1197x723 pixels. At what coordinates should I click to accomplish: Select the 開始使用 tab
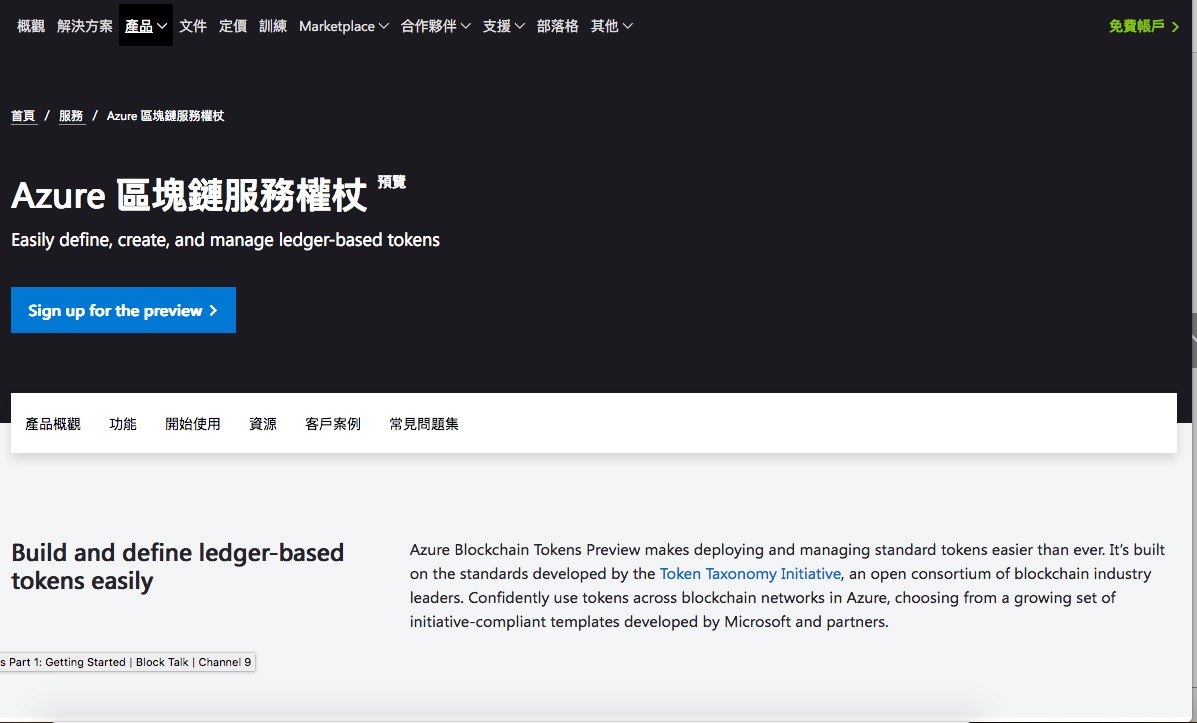tap(192, 424)
